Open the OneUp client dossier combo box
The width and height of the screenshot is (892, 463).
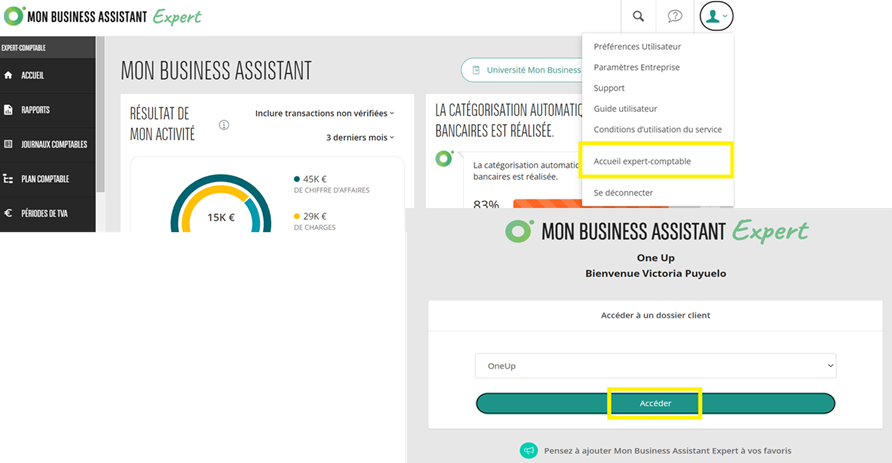coord(655,366)
